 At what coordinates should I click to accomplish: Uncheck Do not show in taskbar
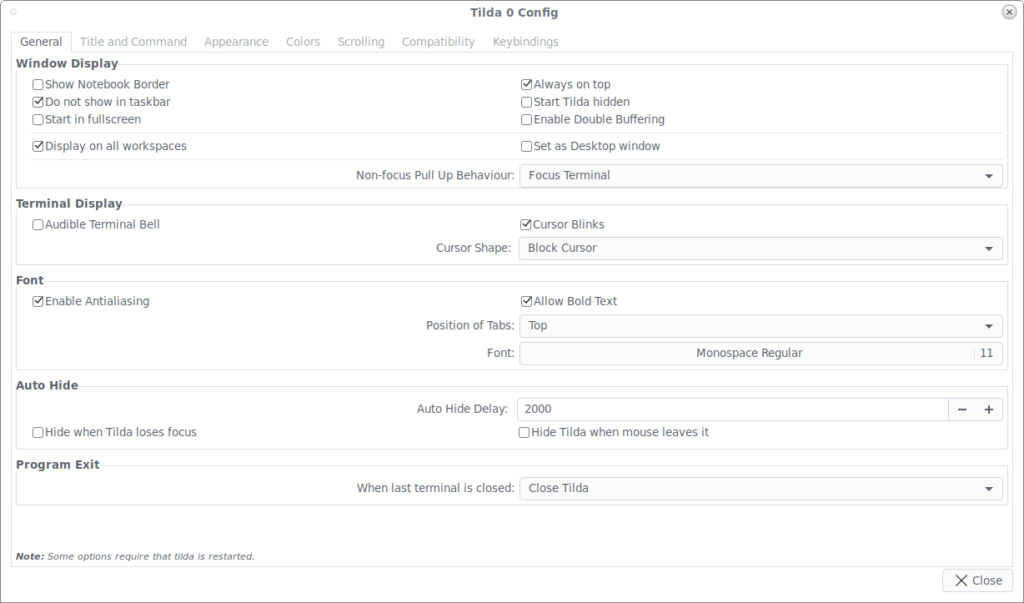point(37,101)
